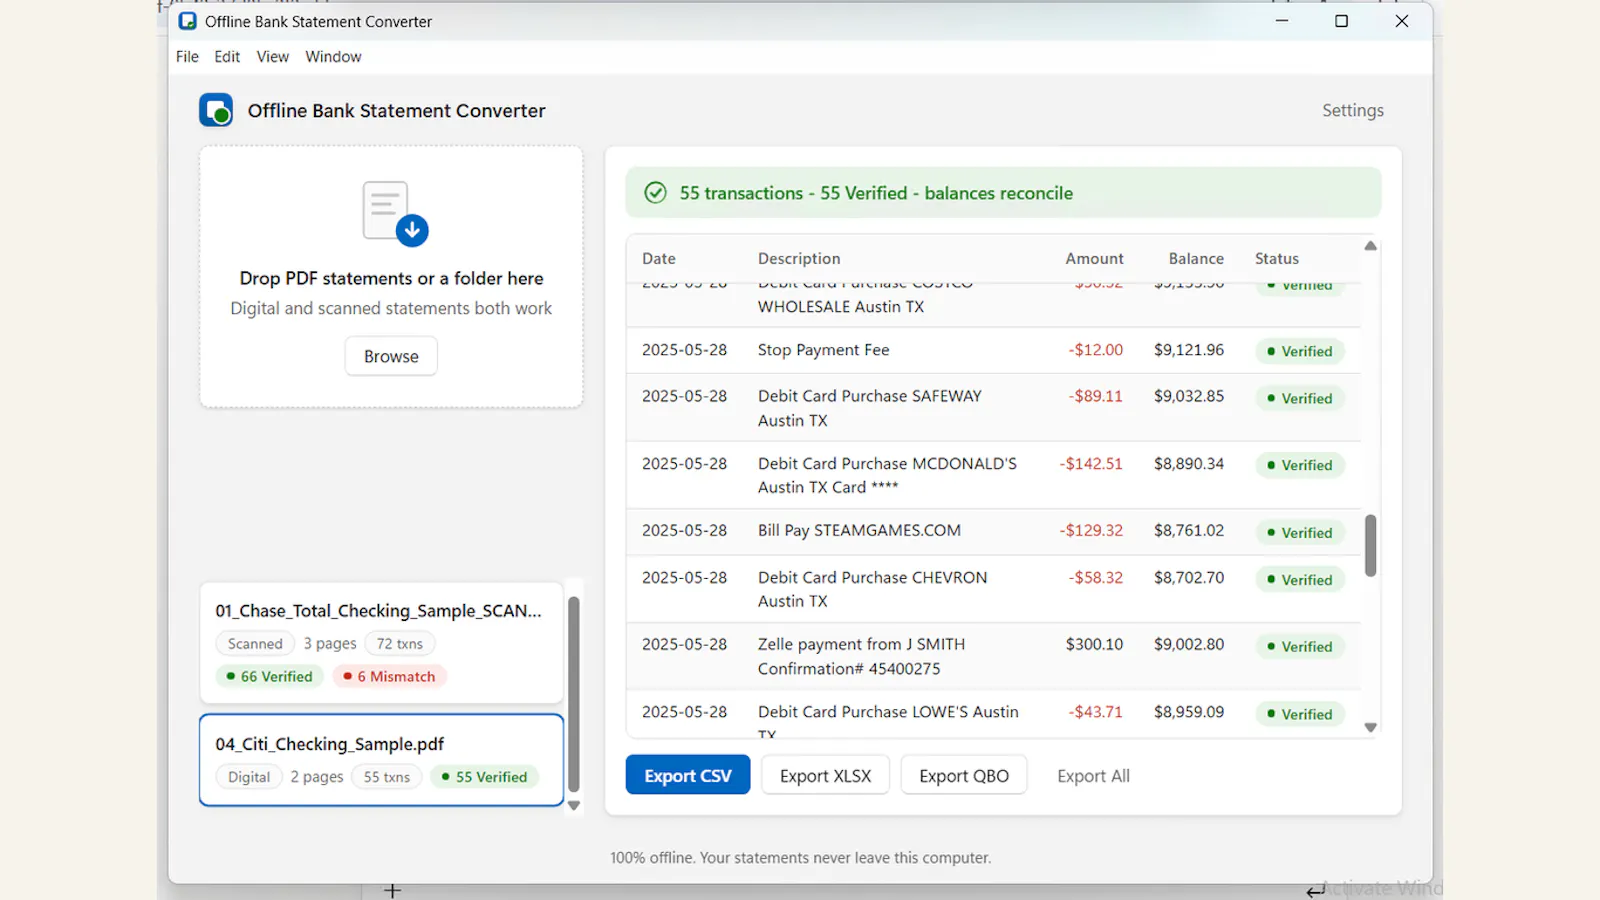Click Export XLSX button
Screen dimensions: 1600x900
825,775
